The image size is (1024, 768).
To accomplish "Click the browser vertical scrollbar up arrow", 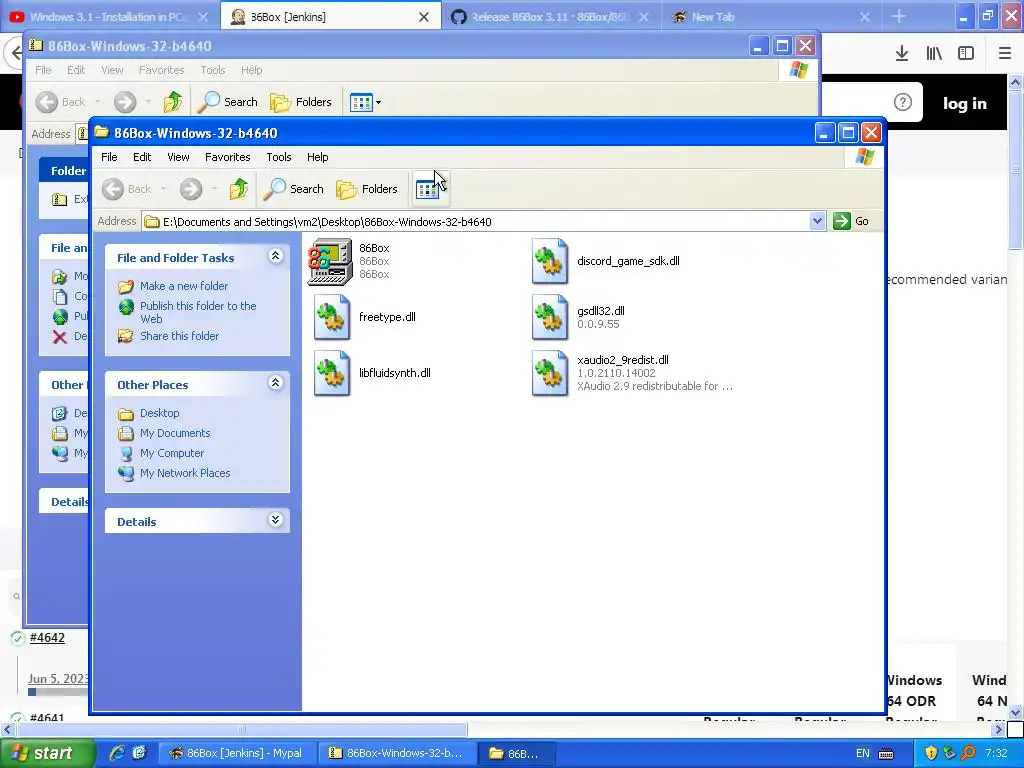I will click(x=1016, y=82).
